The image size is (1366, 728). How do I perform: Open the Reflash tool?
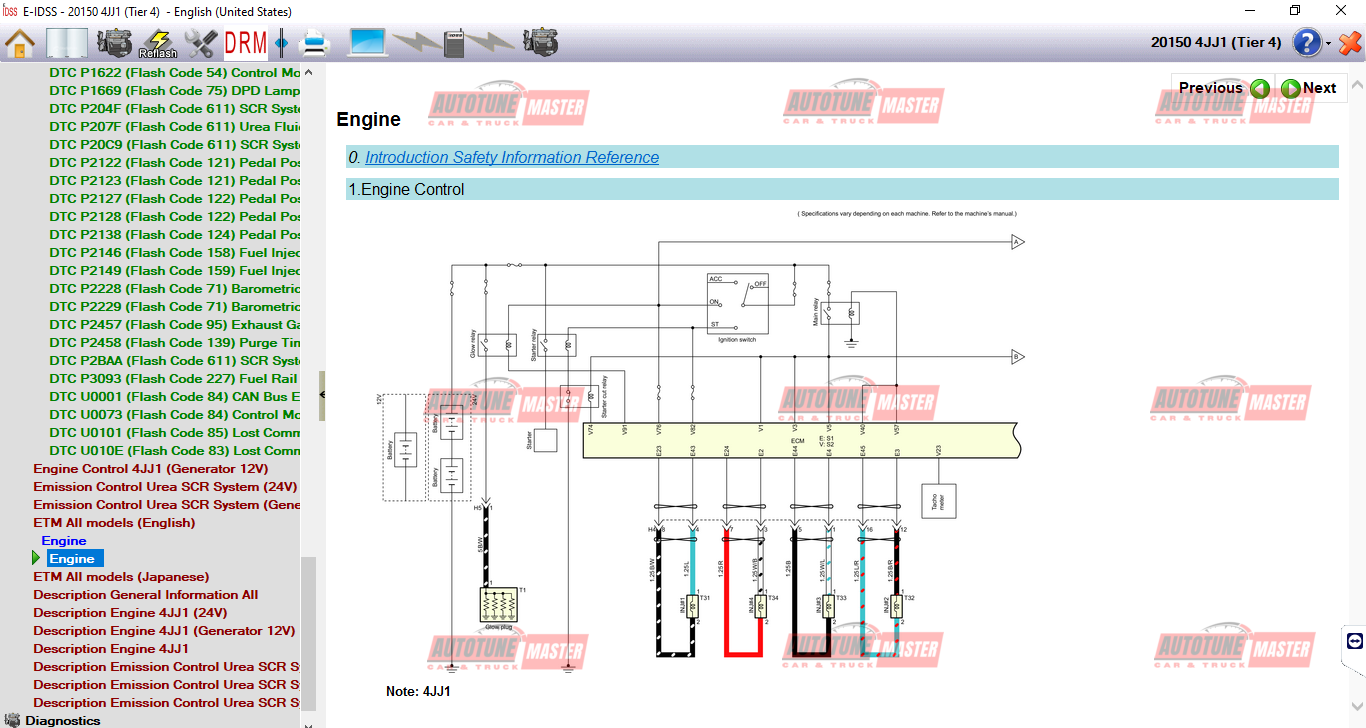pyautogui.click(x=157, y=43)
